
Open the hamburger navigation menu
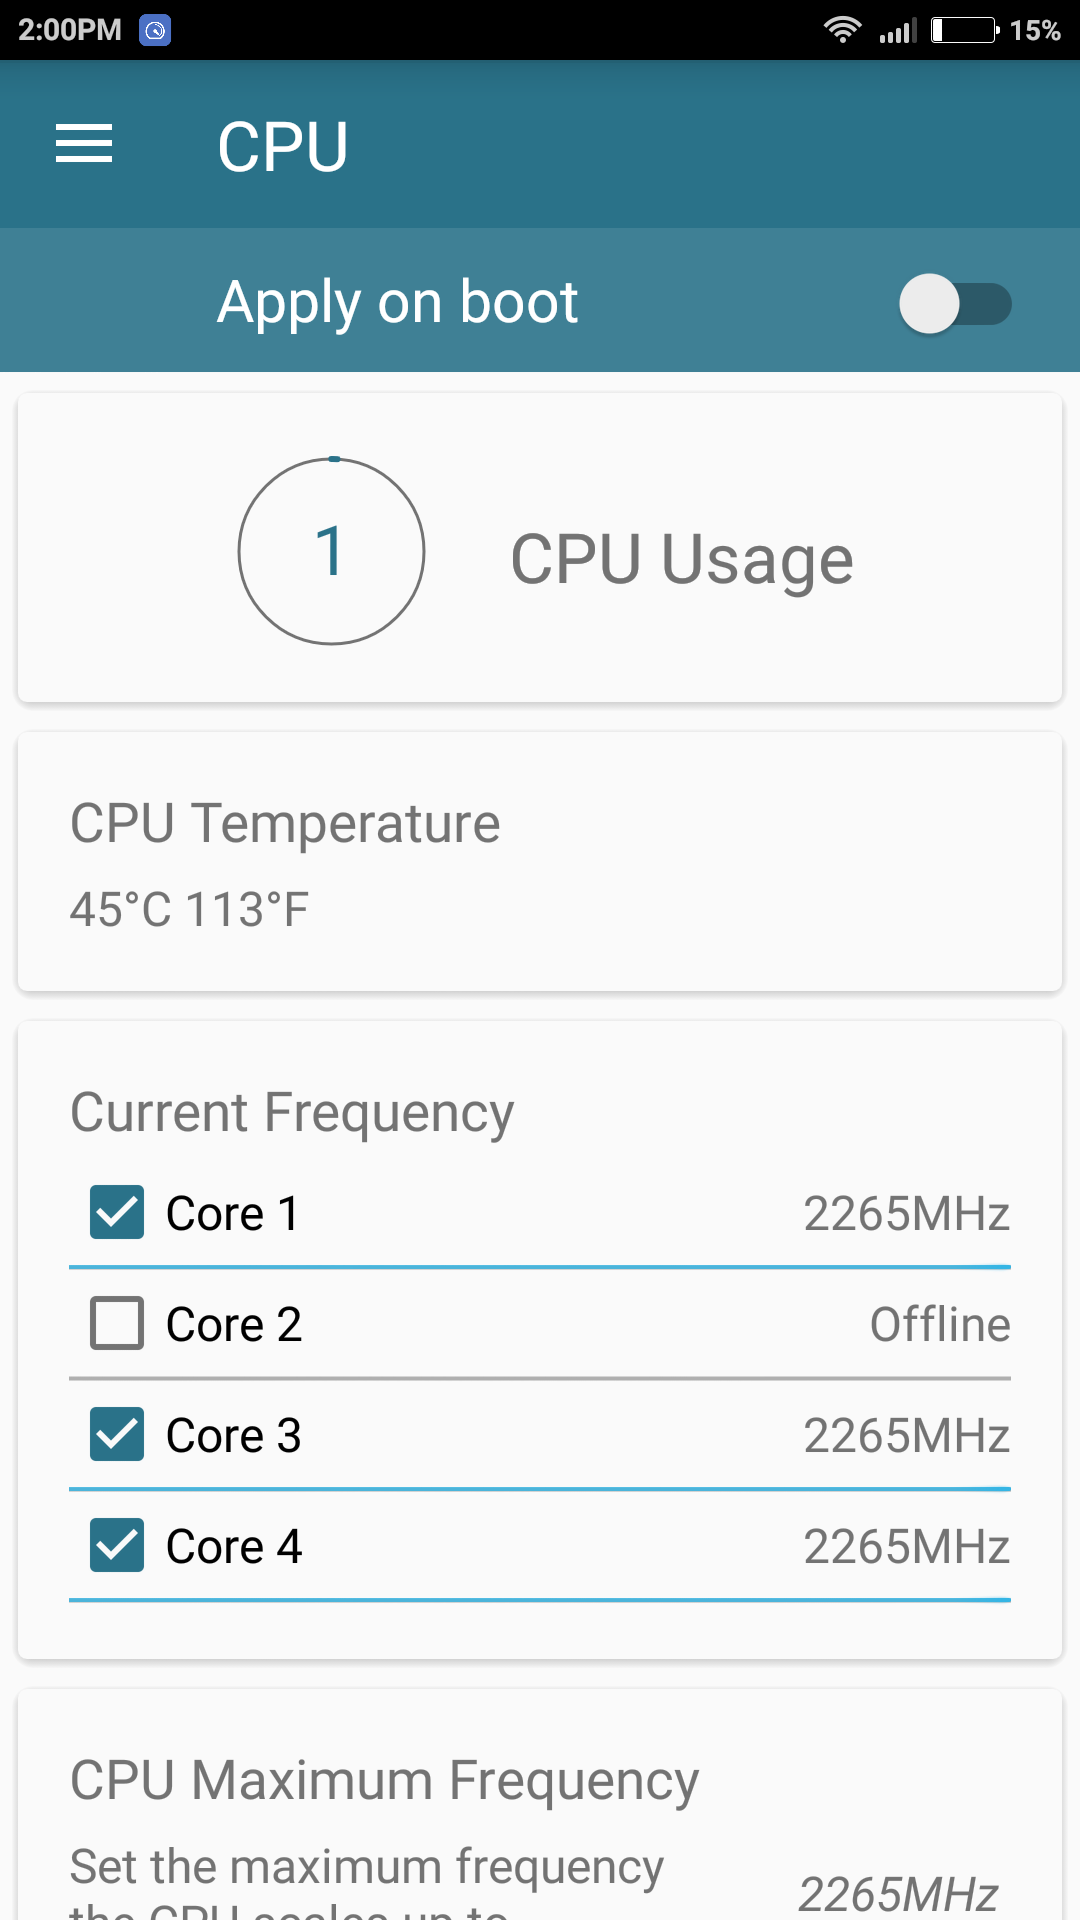click(84, 144)
